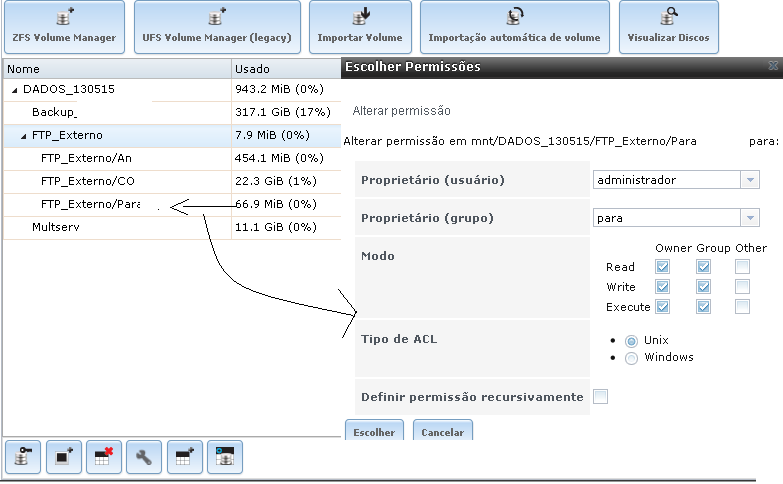Collapse the DADOS_130515 tree node
The height and width of the screenshot is (484, 783).
(x=14, y=90)
